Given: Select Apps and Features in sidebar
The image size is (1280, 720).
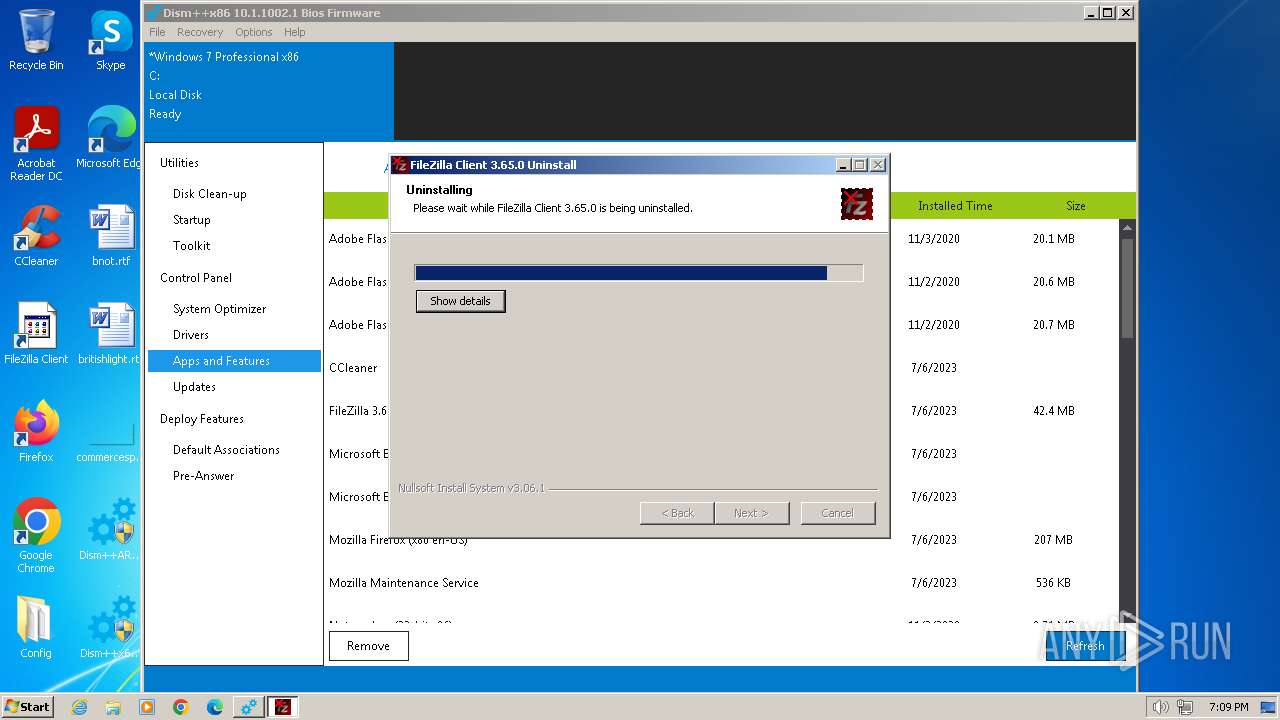Looking at the screenshot, I should pyautogui.click(x=234, y=361).
